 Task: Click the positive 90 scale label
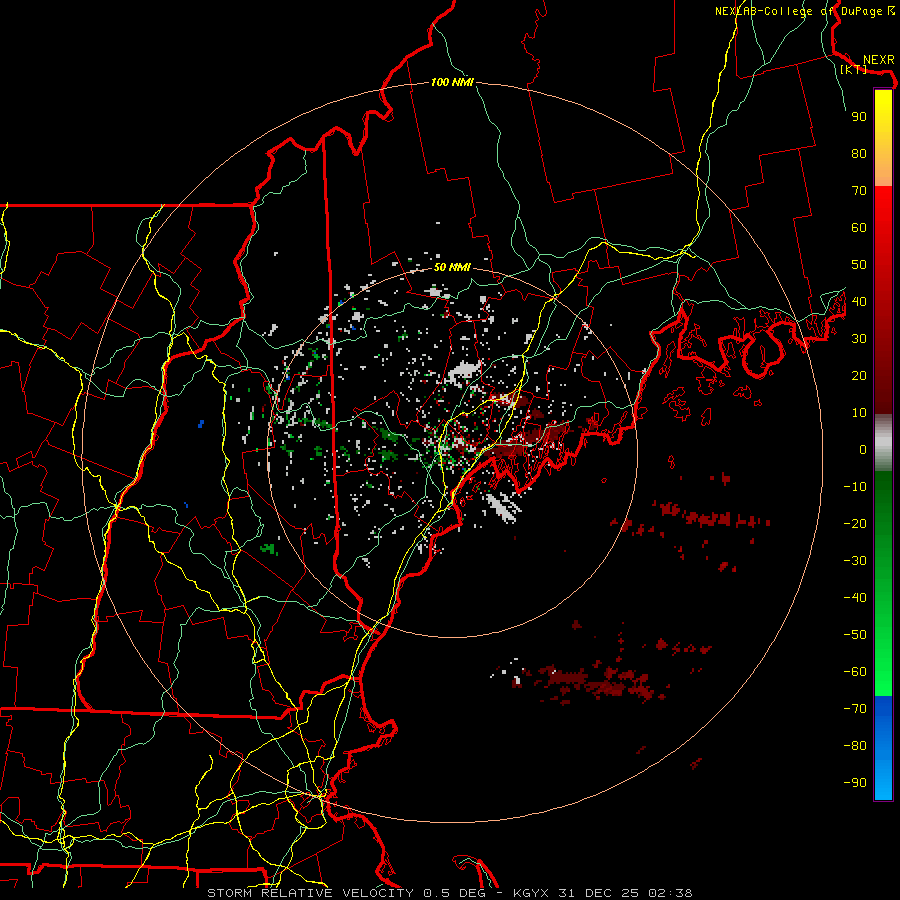[859, 117]
